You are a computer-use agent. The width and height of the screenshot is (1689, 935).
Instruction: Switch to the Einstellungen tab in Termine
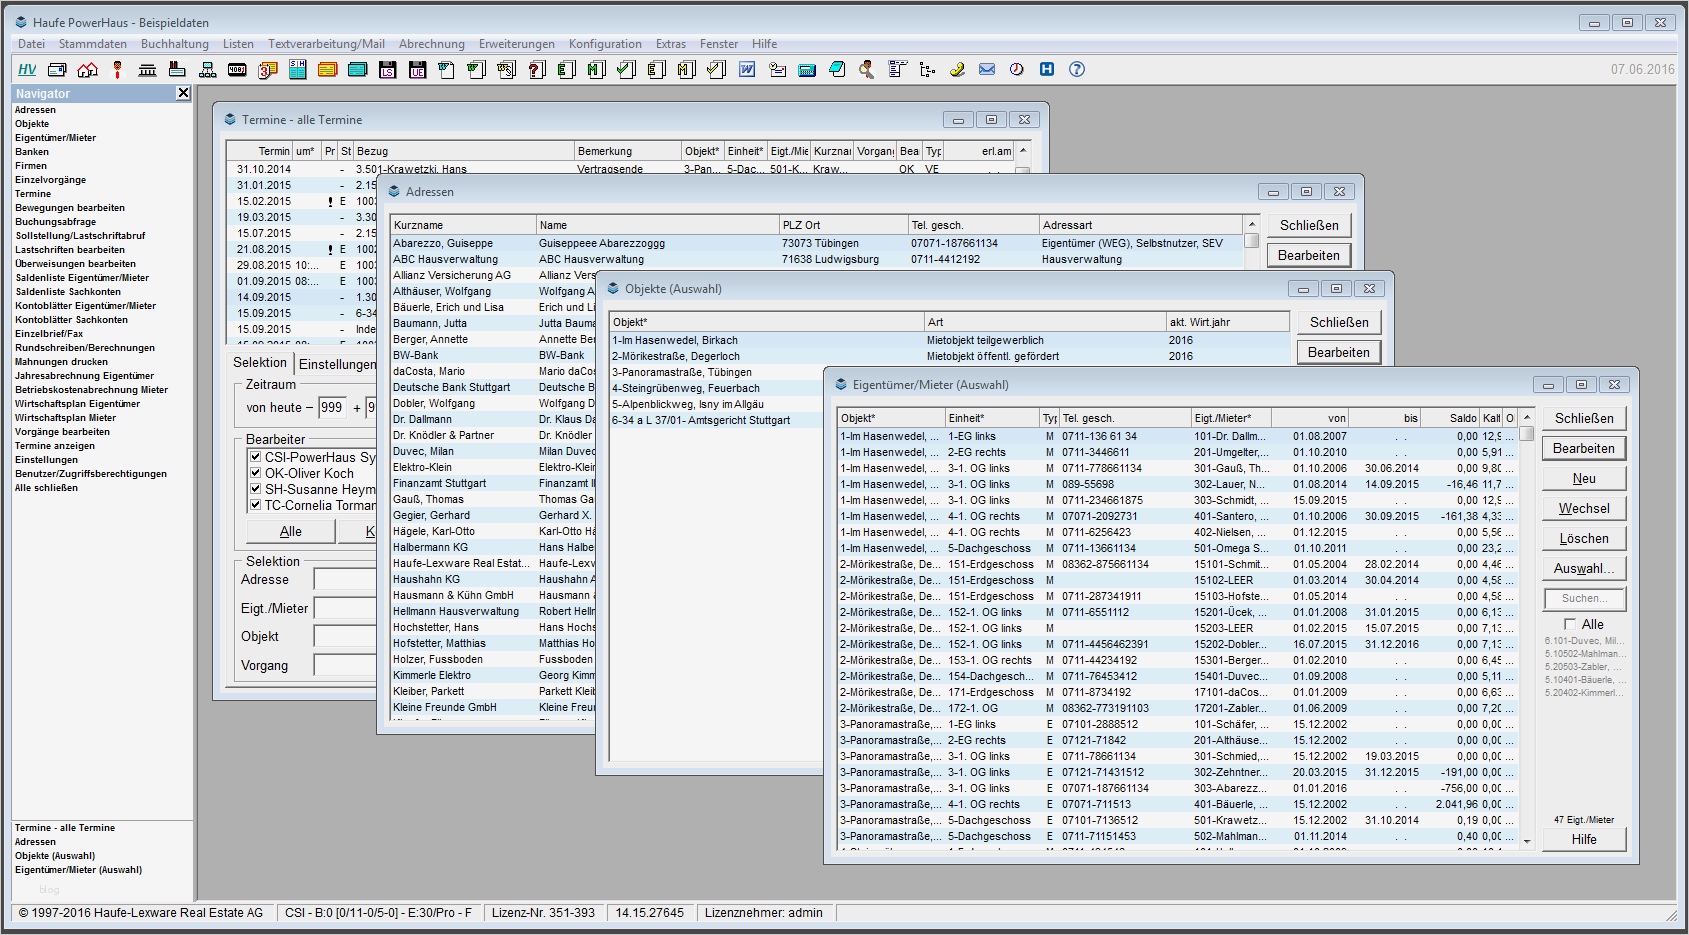337,364
